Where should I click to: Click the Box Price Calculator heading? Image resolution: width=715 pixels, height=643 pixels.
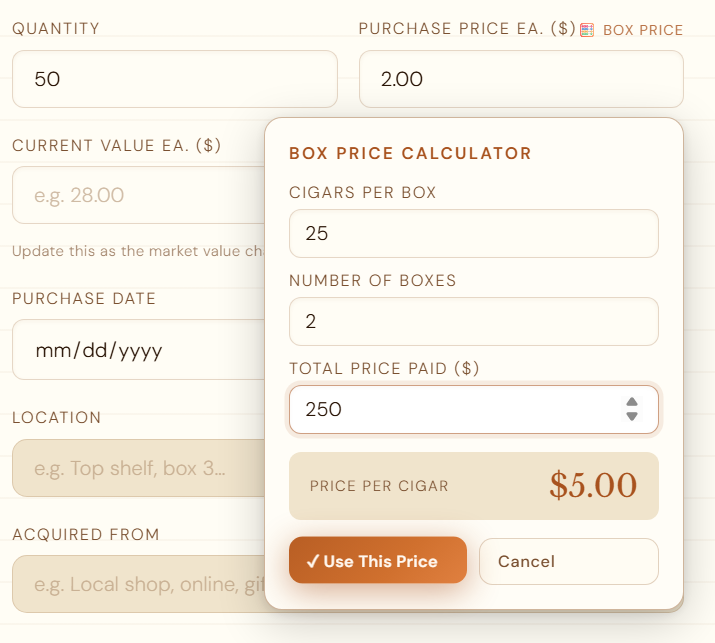coord(410,153)
